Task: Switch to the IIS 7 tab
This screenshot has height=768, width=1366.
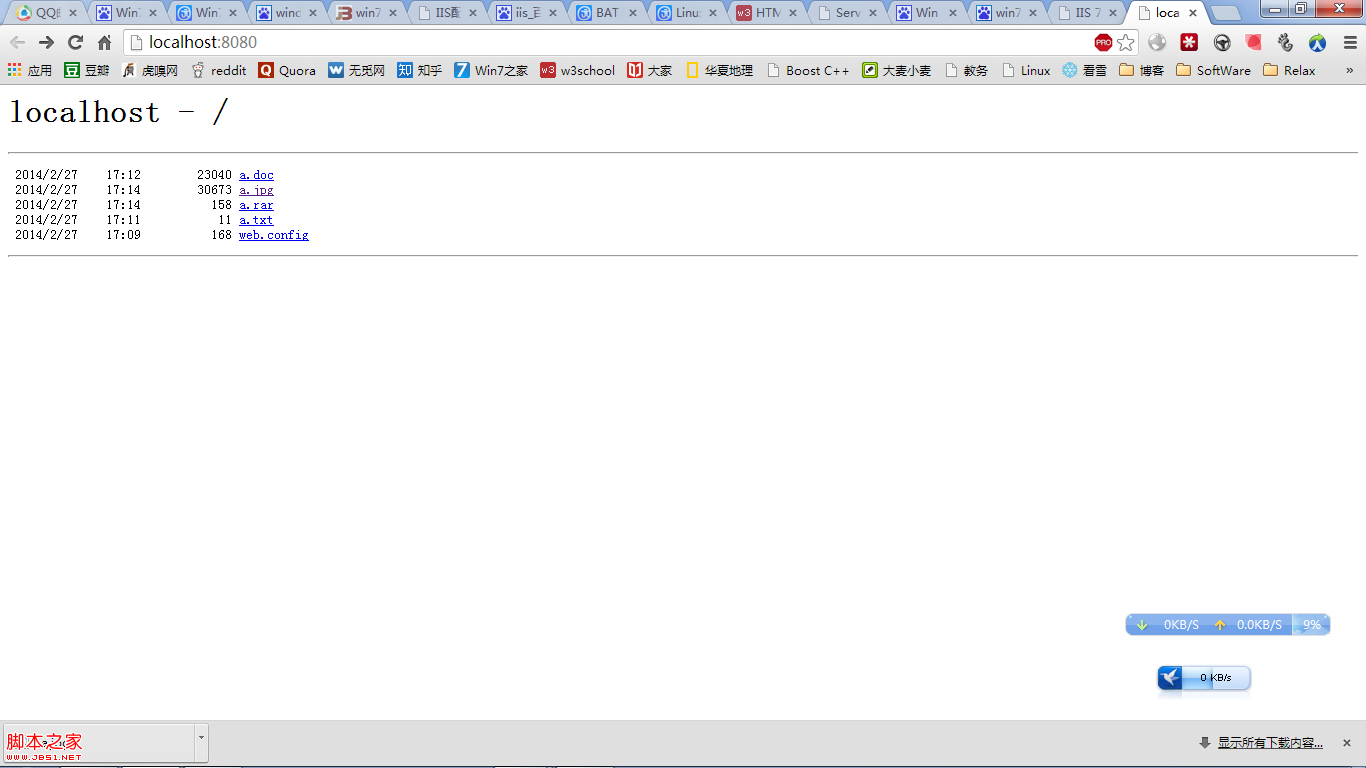Action: click(1086, 13)
